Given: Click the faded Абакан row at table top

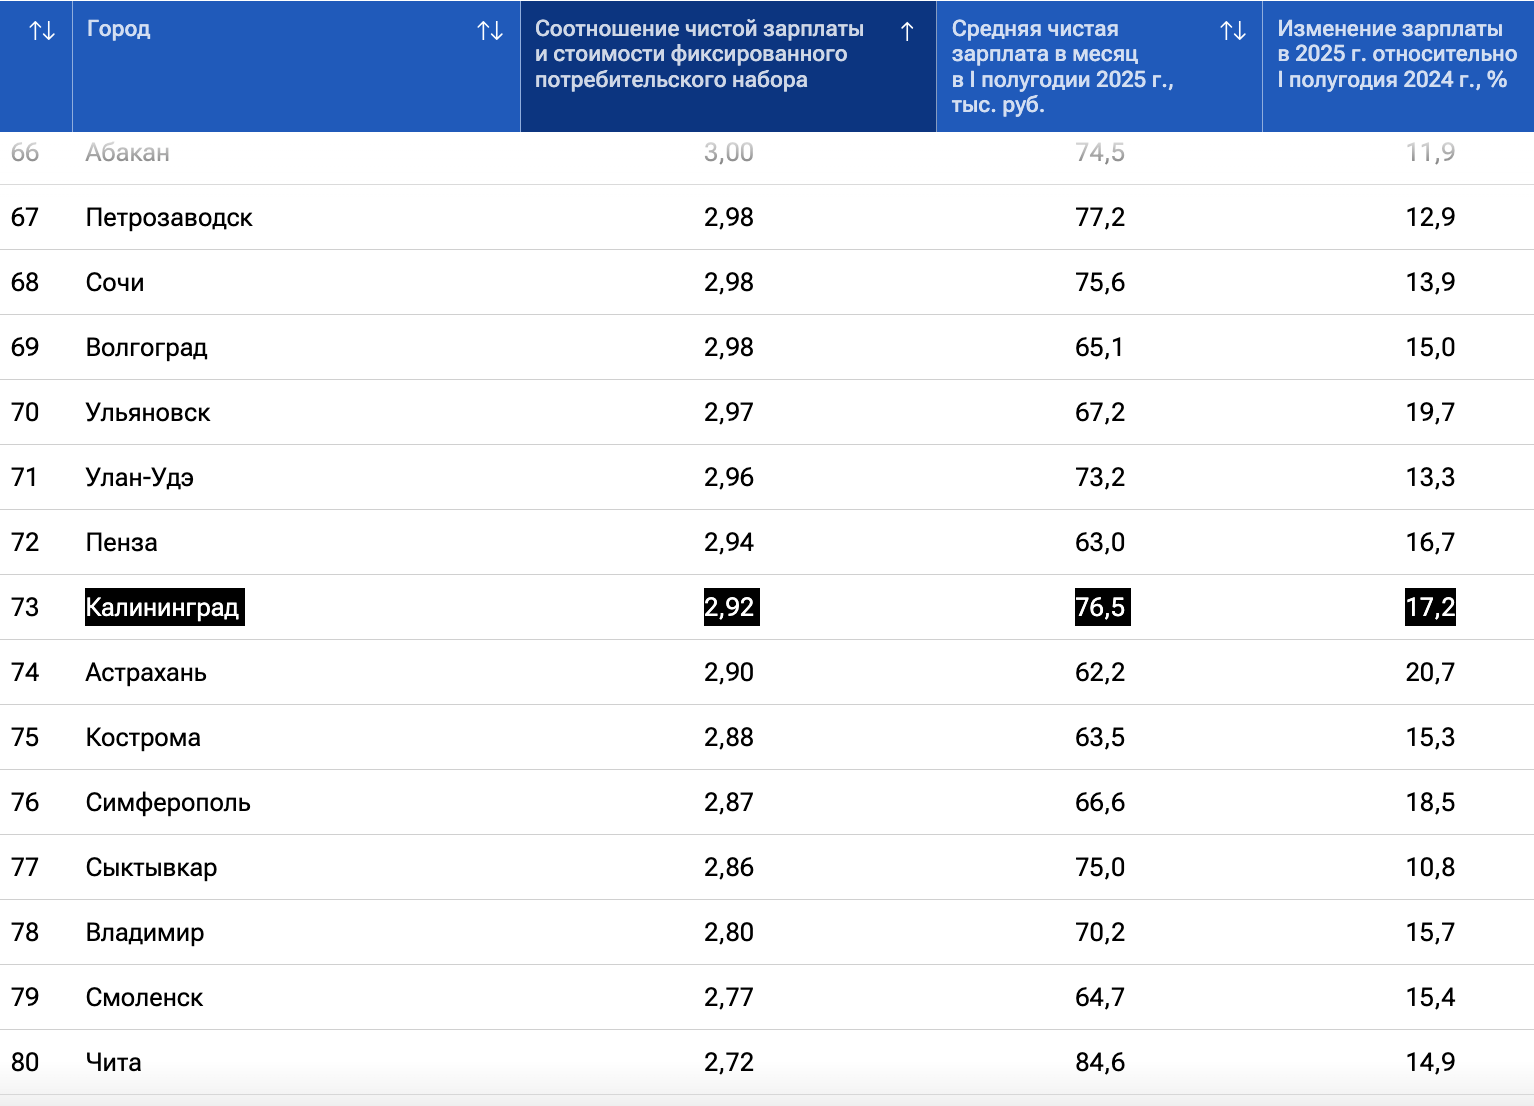Looking at the screenshot, I should [127, 153].
